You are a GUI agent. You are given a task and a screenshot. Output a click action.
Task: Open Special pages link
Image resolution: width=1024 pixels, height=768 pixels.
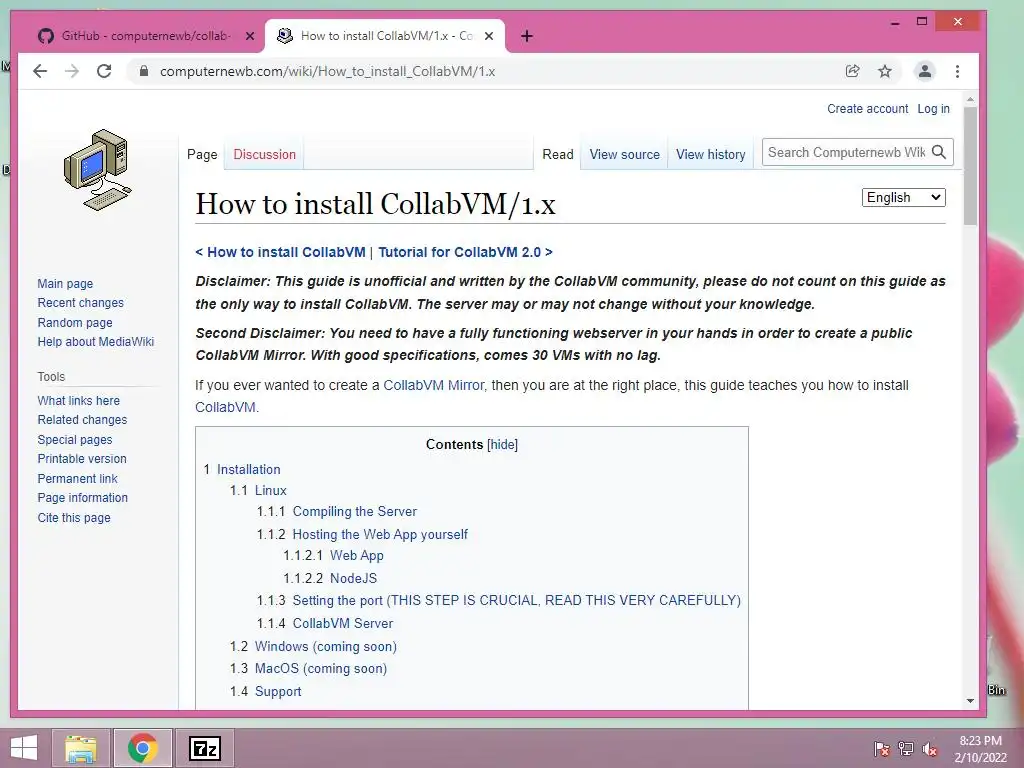click(75, 440)
